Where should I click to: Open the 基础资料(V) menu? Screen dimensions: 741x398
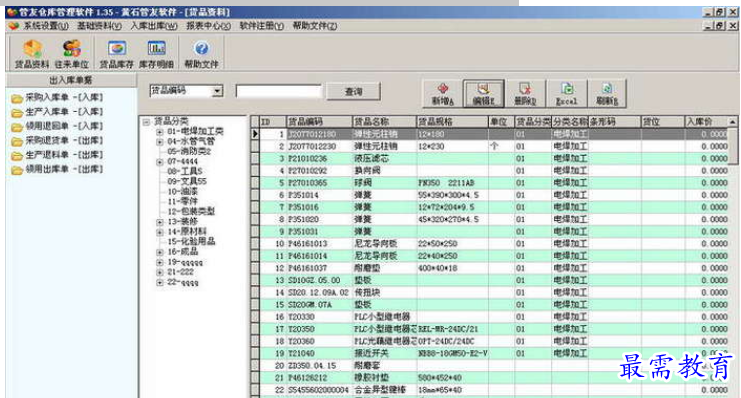99,26
